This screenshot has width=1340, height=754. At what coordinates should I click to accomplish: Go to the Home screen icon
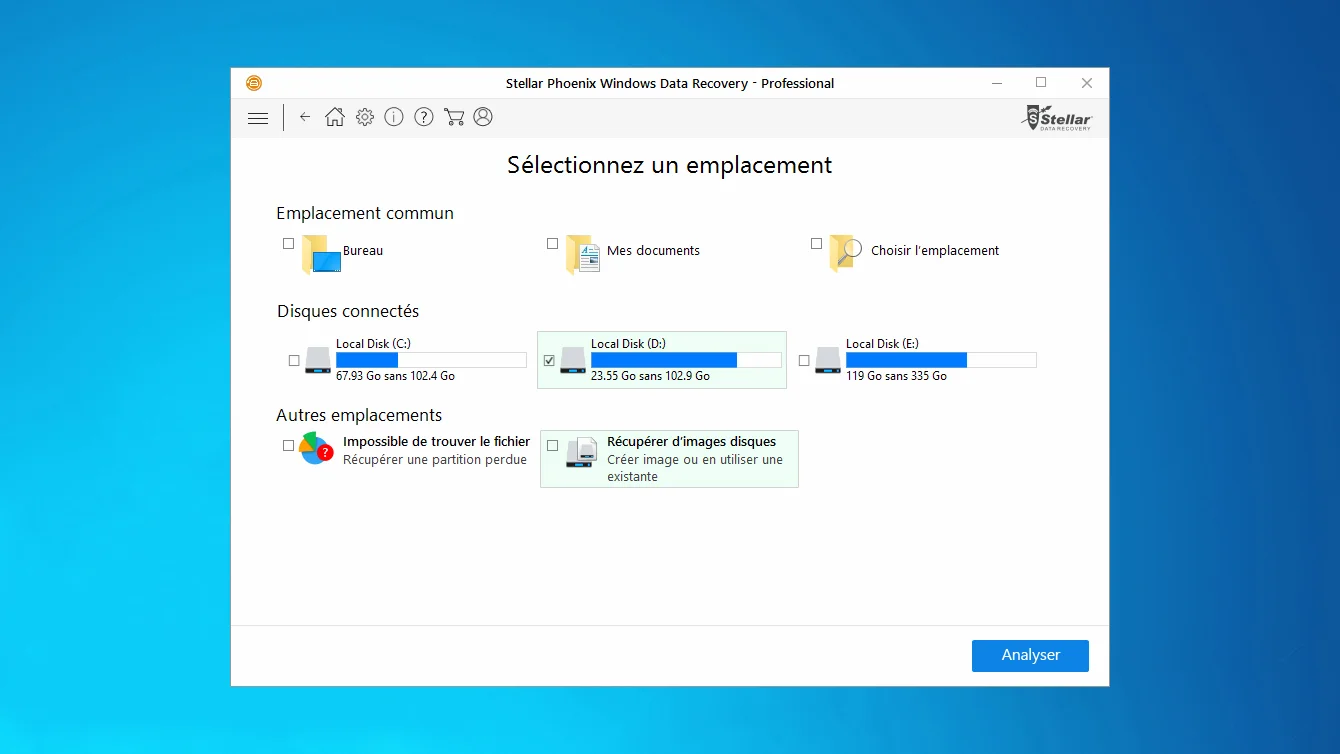click(335, 117)
